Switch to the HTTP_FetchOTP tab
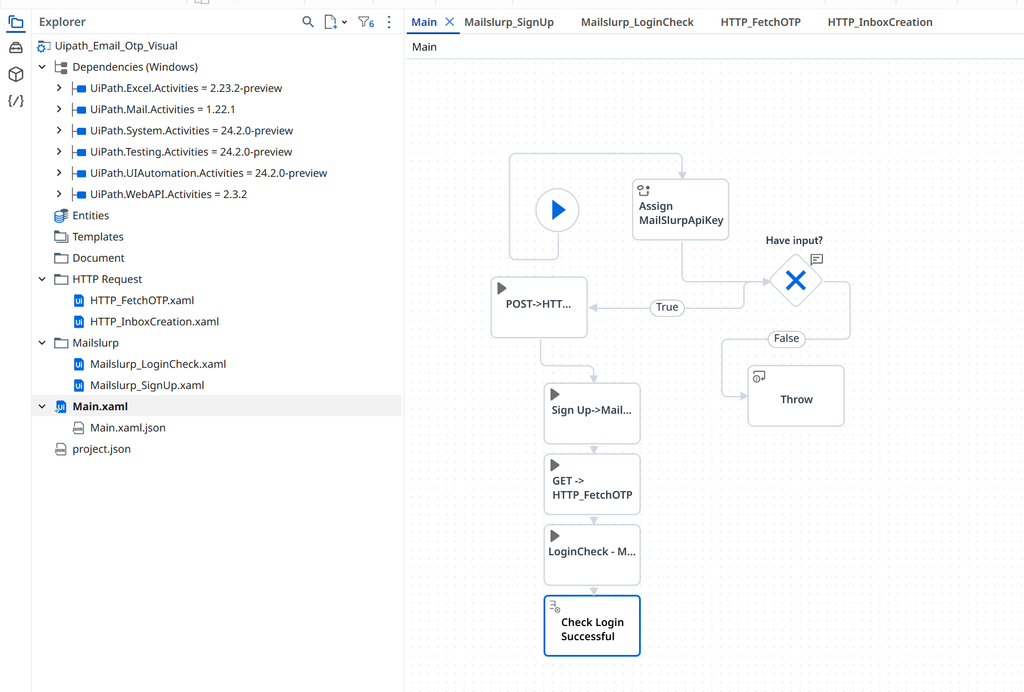This screenshot has width=1024, height=692. coord(761,22)
